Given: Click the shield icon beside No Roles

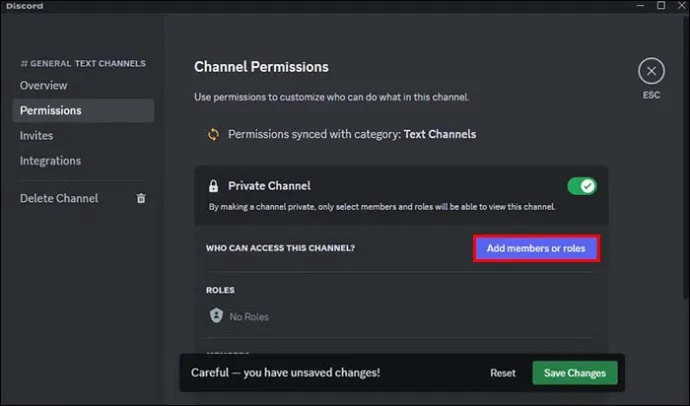Looking at the screenshot, I should (x=216, y=315).
